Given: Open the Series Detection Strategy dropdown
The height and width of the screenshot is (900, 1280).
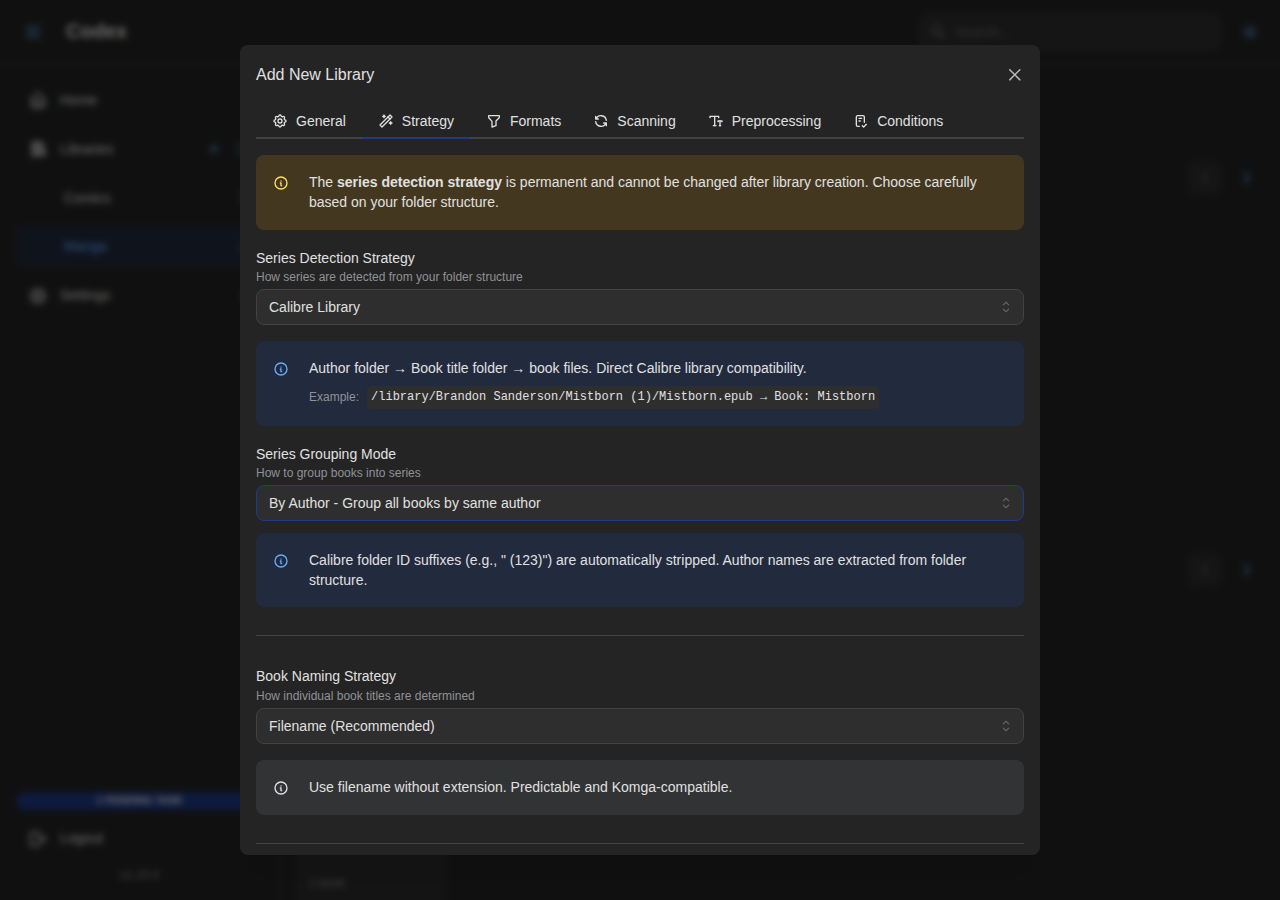Looking at the screenshot, I should click(639, 307).
